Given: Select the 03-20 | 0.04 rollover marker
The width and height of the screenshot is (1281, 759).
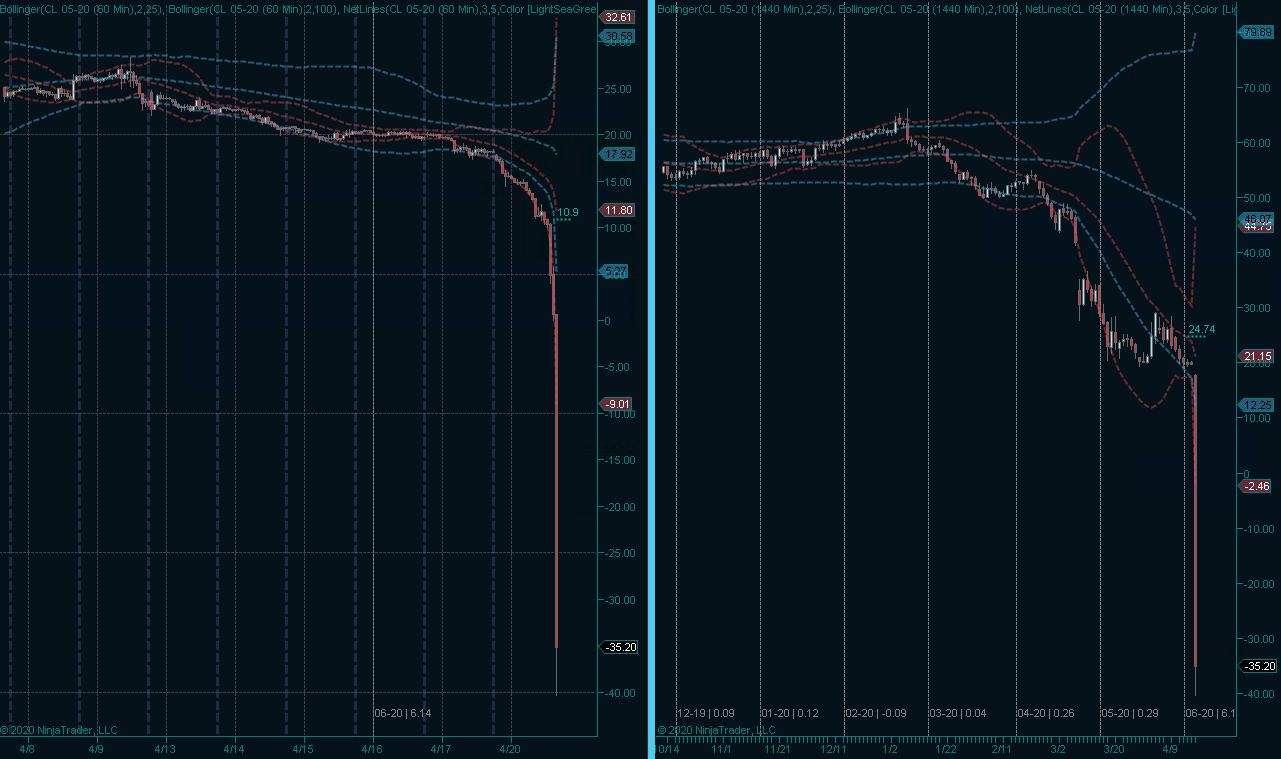Looking at the screenshot, I should tap(957, 713).
